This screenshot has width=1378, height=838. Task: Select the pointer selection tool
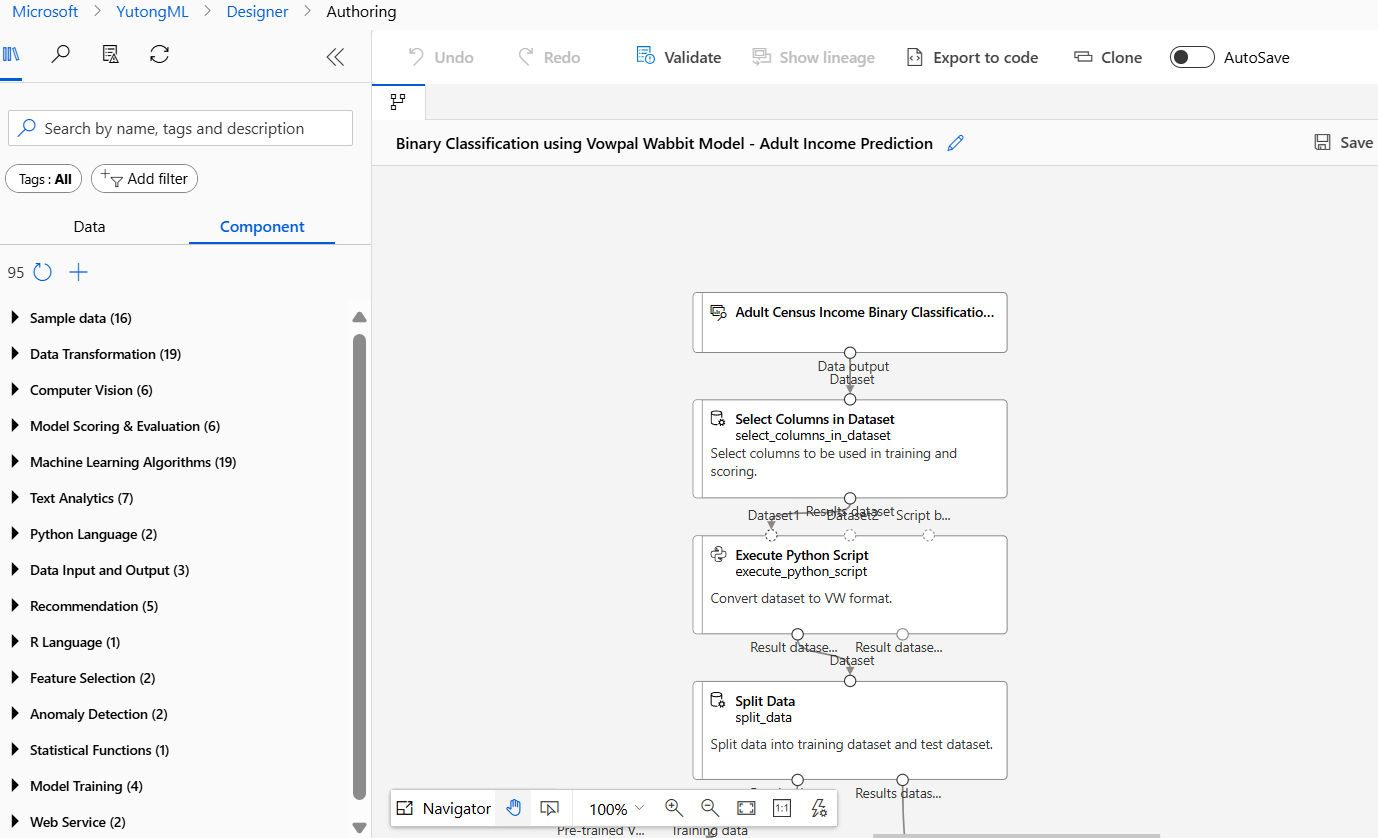(x=549, y=808)
